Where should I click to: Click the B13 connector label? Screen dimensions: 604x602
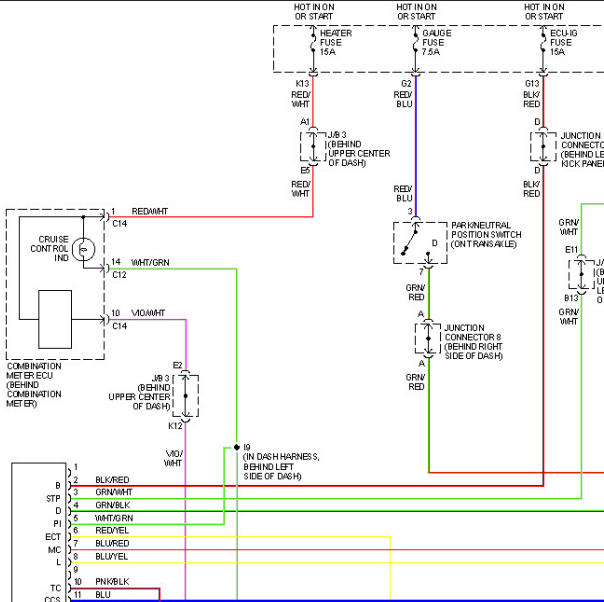tap(571, 298)
